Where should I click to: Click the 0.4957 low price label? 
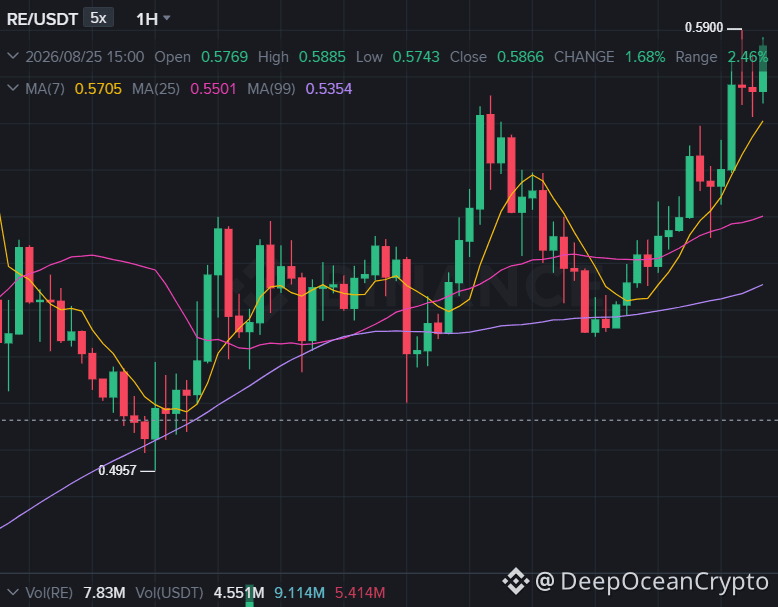(x=117, y=470)
